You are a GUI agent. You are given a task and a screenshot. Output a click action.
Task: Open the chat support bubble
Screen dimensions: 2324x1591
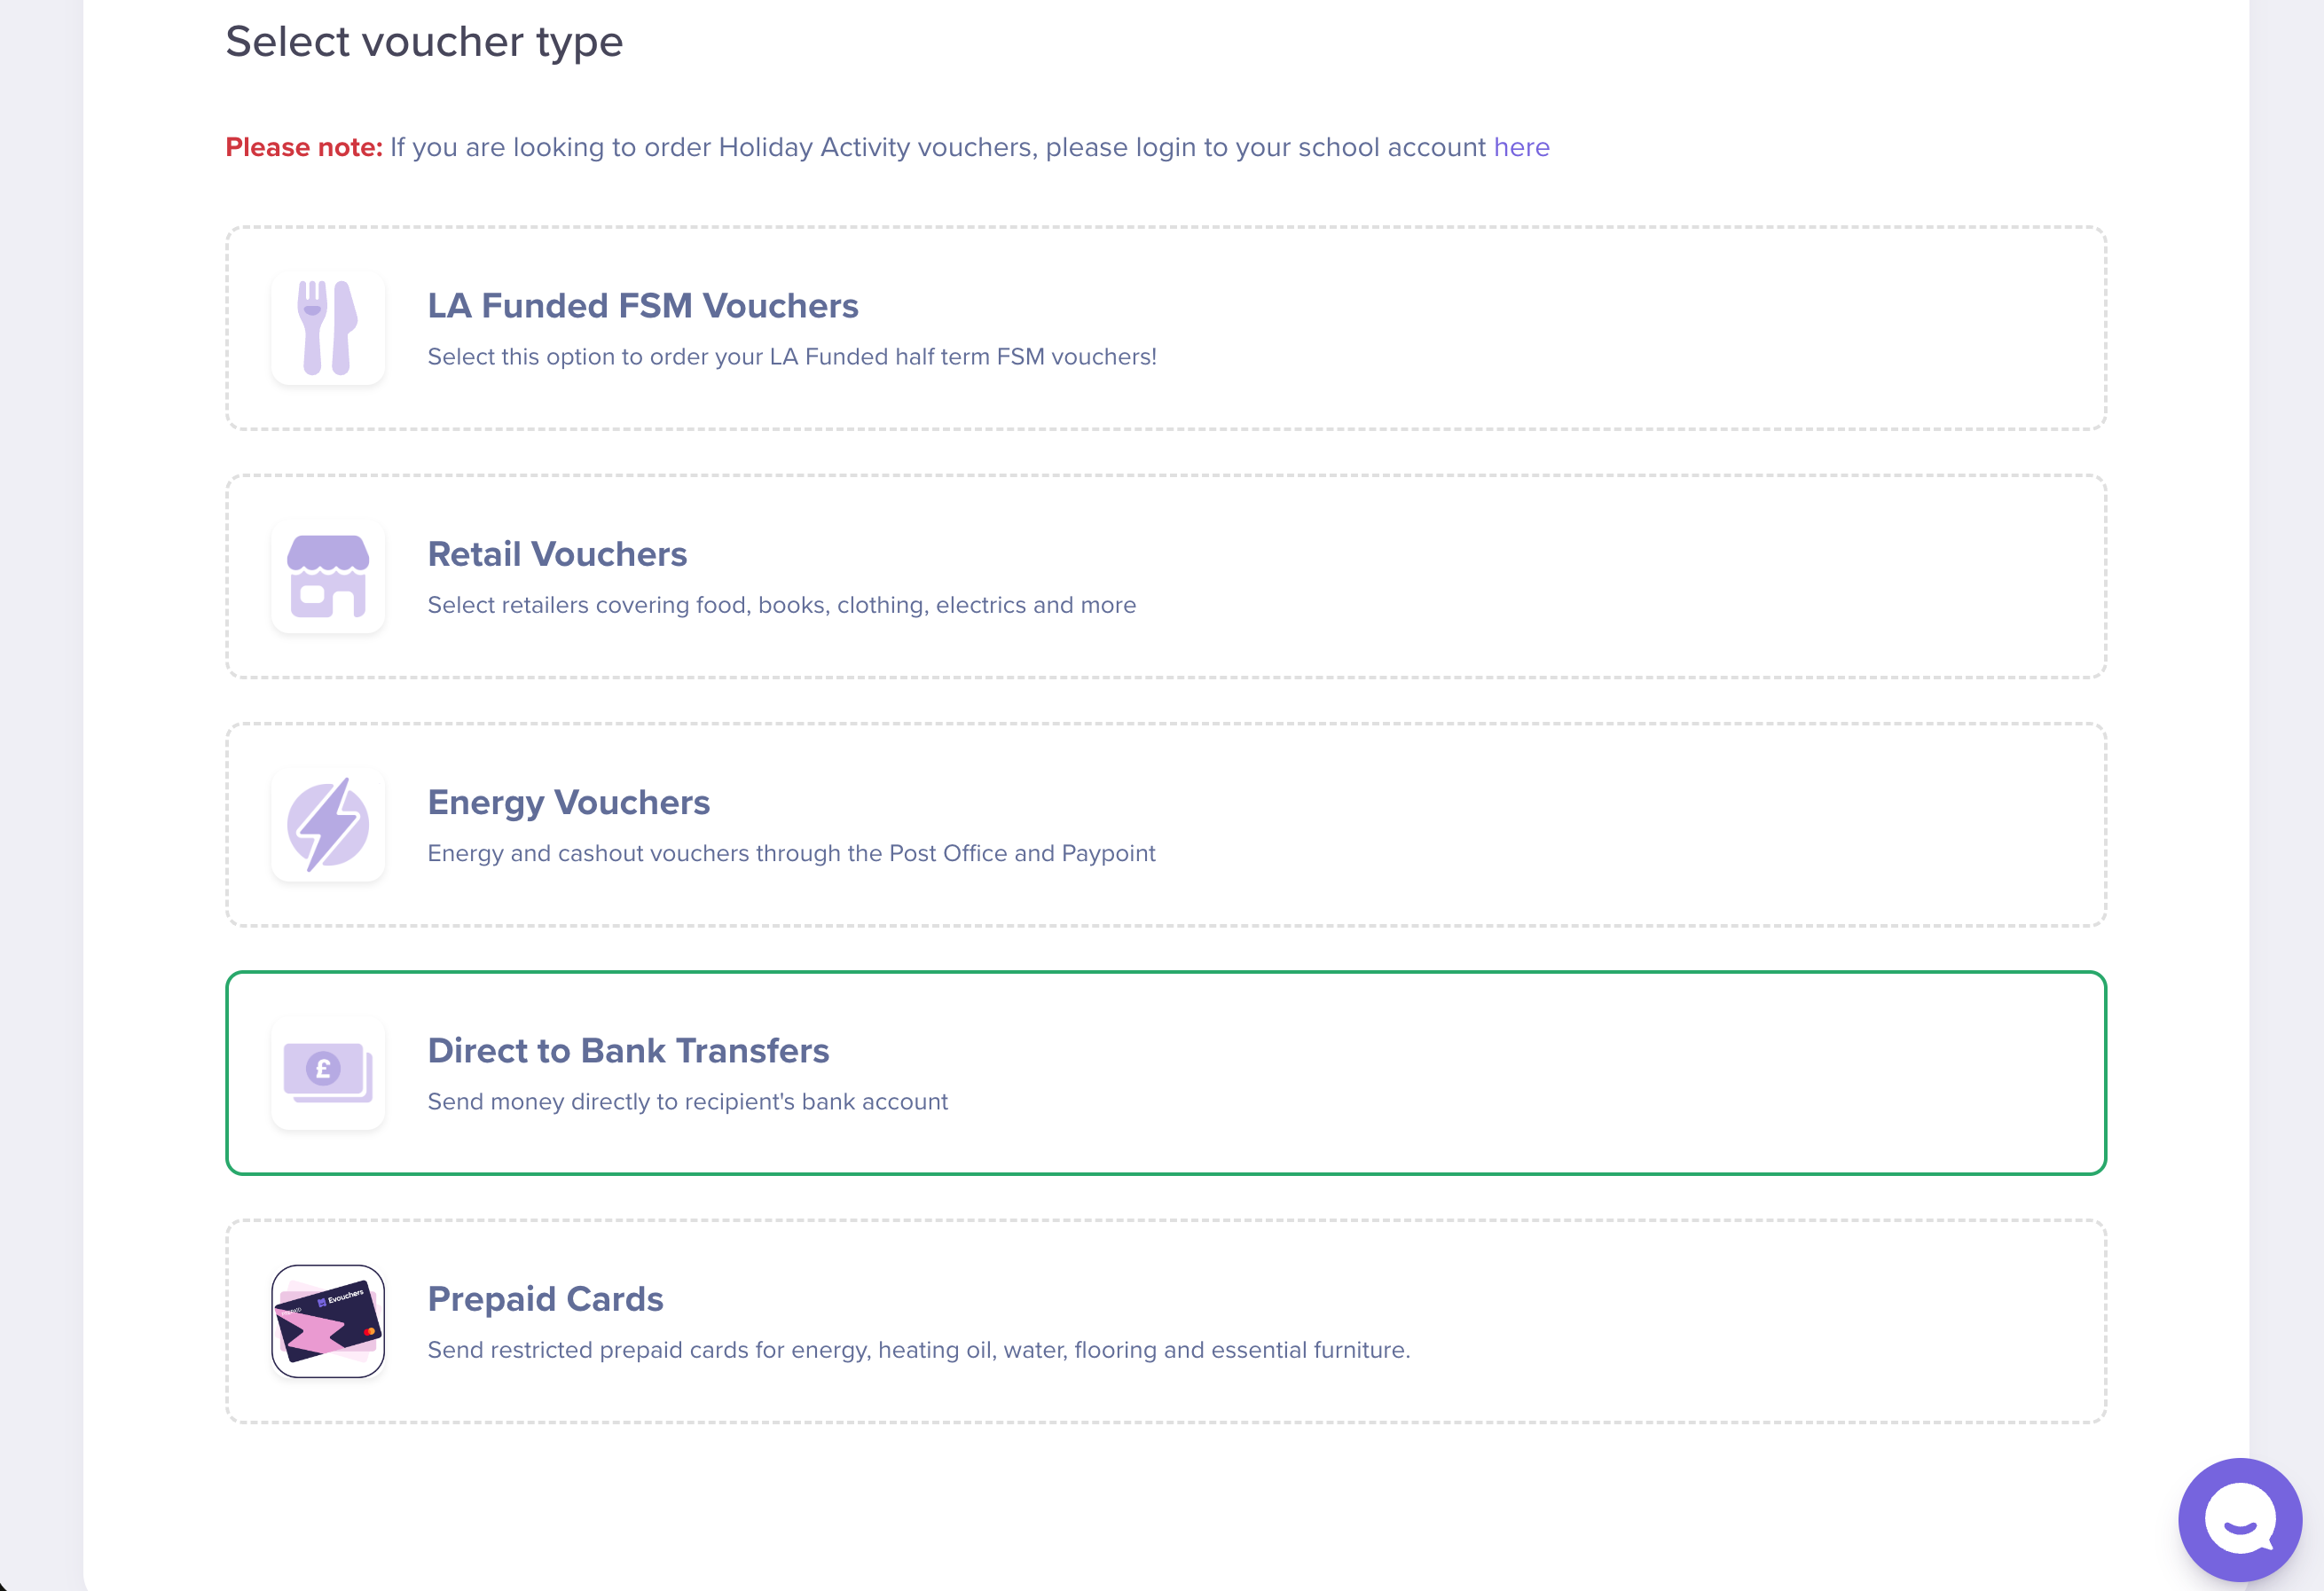click(x=2240, y=1519)
